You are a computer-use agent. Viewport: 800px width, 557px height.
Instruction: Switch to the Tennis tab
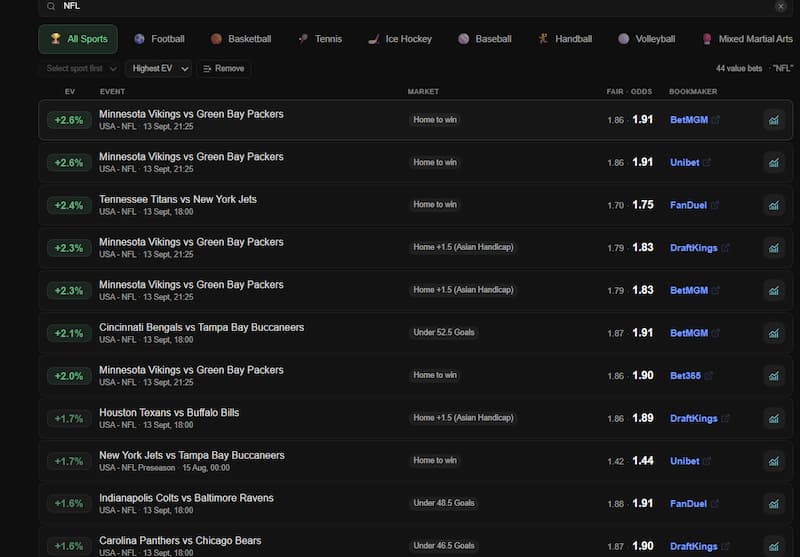click(320, 39)
